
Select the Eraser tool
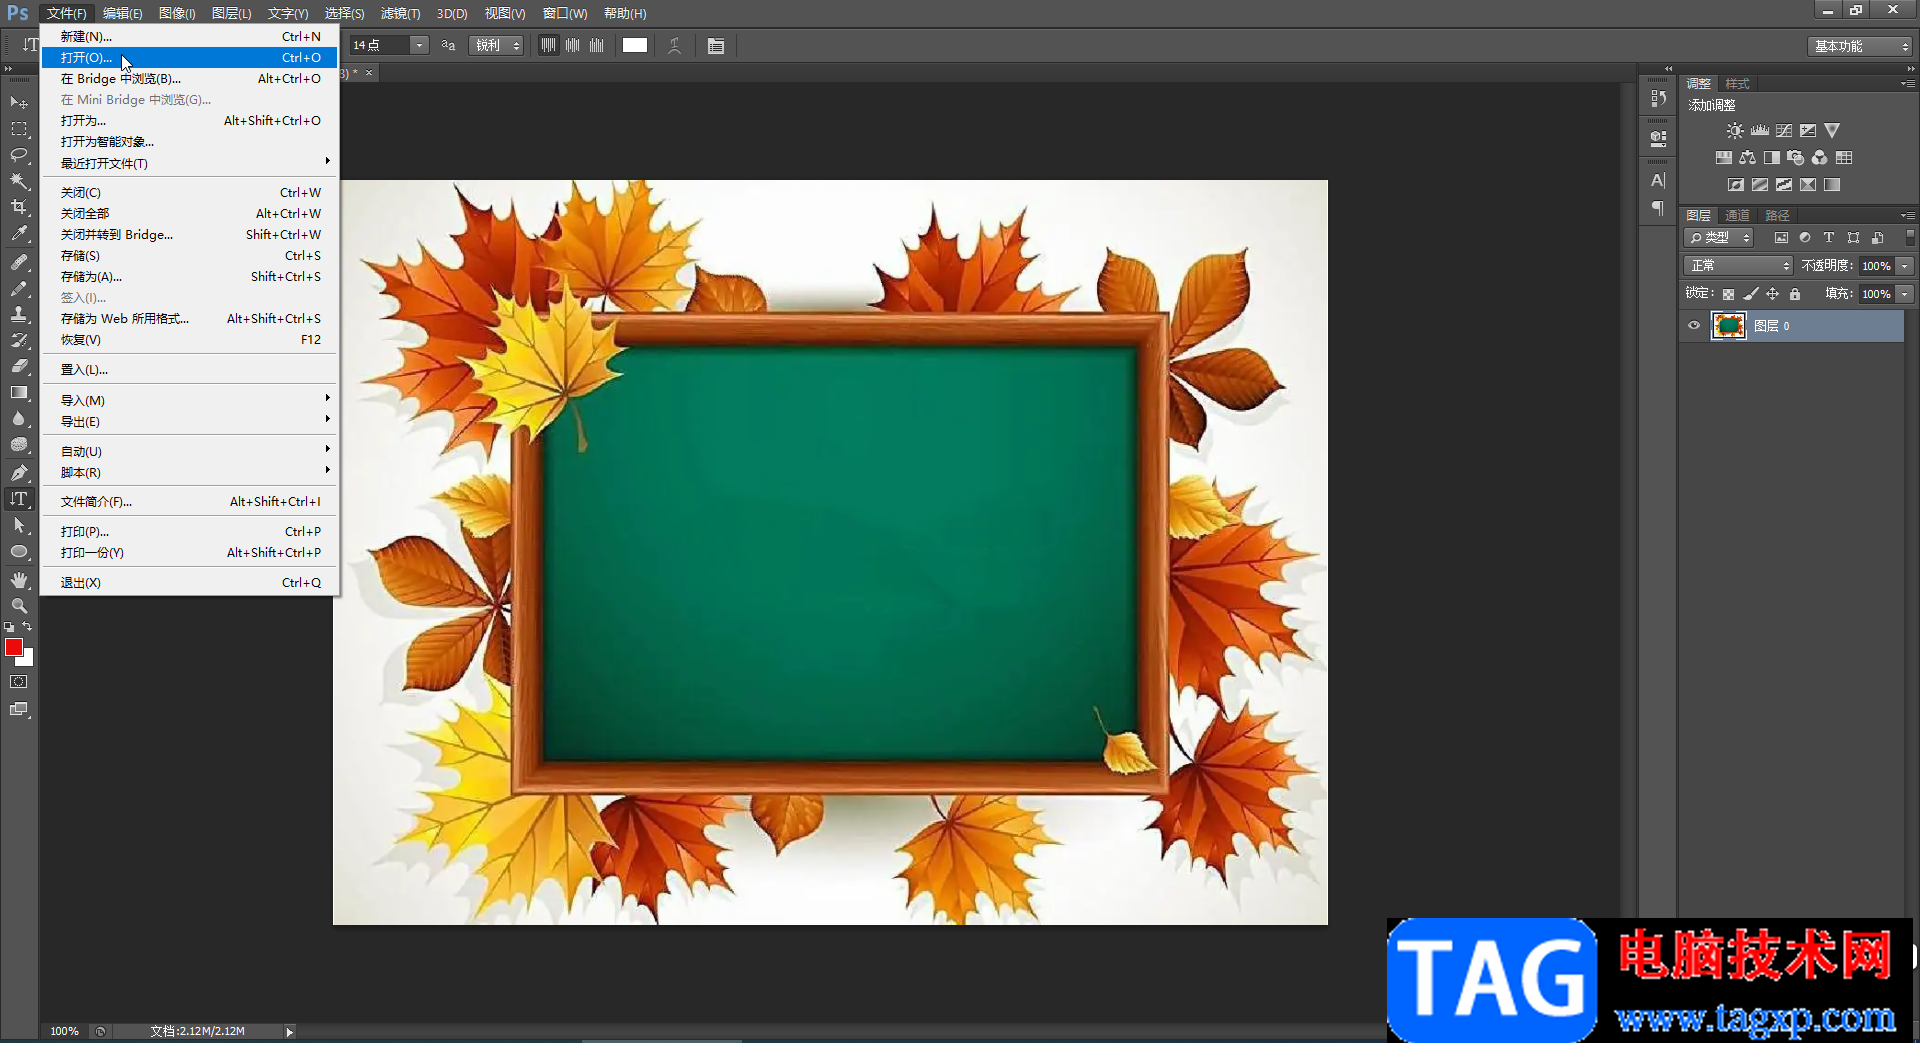pos(19,366)
